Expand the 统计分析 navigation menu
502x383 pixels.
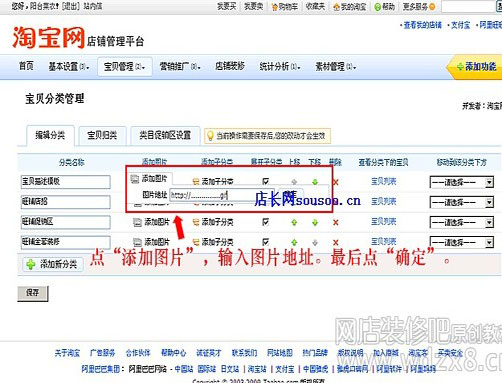[x=280, y=67]
